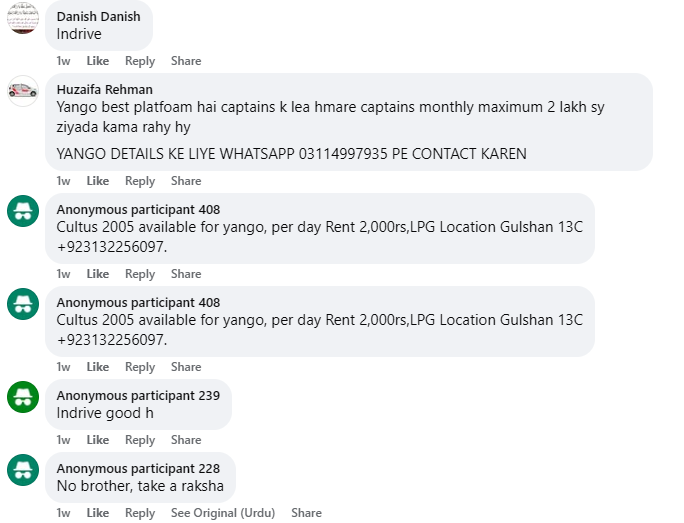Viewport: 684px width, 523px height.
Task: Click Anonymous participant 239 avatar icon
Action: [x=23, y=397]
